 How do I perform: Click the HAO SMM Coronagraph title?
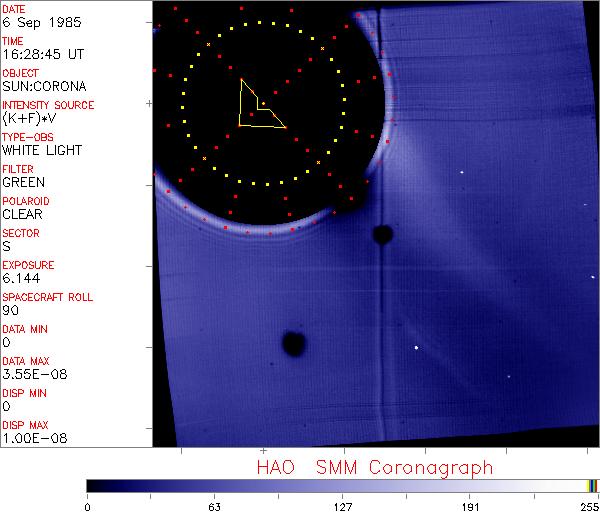(375, 467)
